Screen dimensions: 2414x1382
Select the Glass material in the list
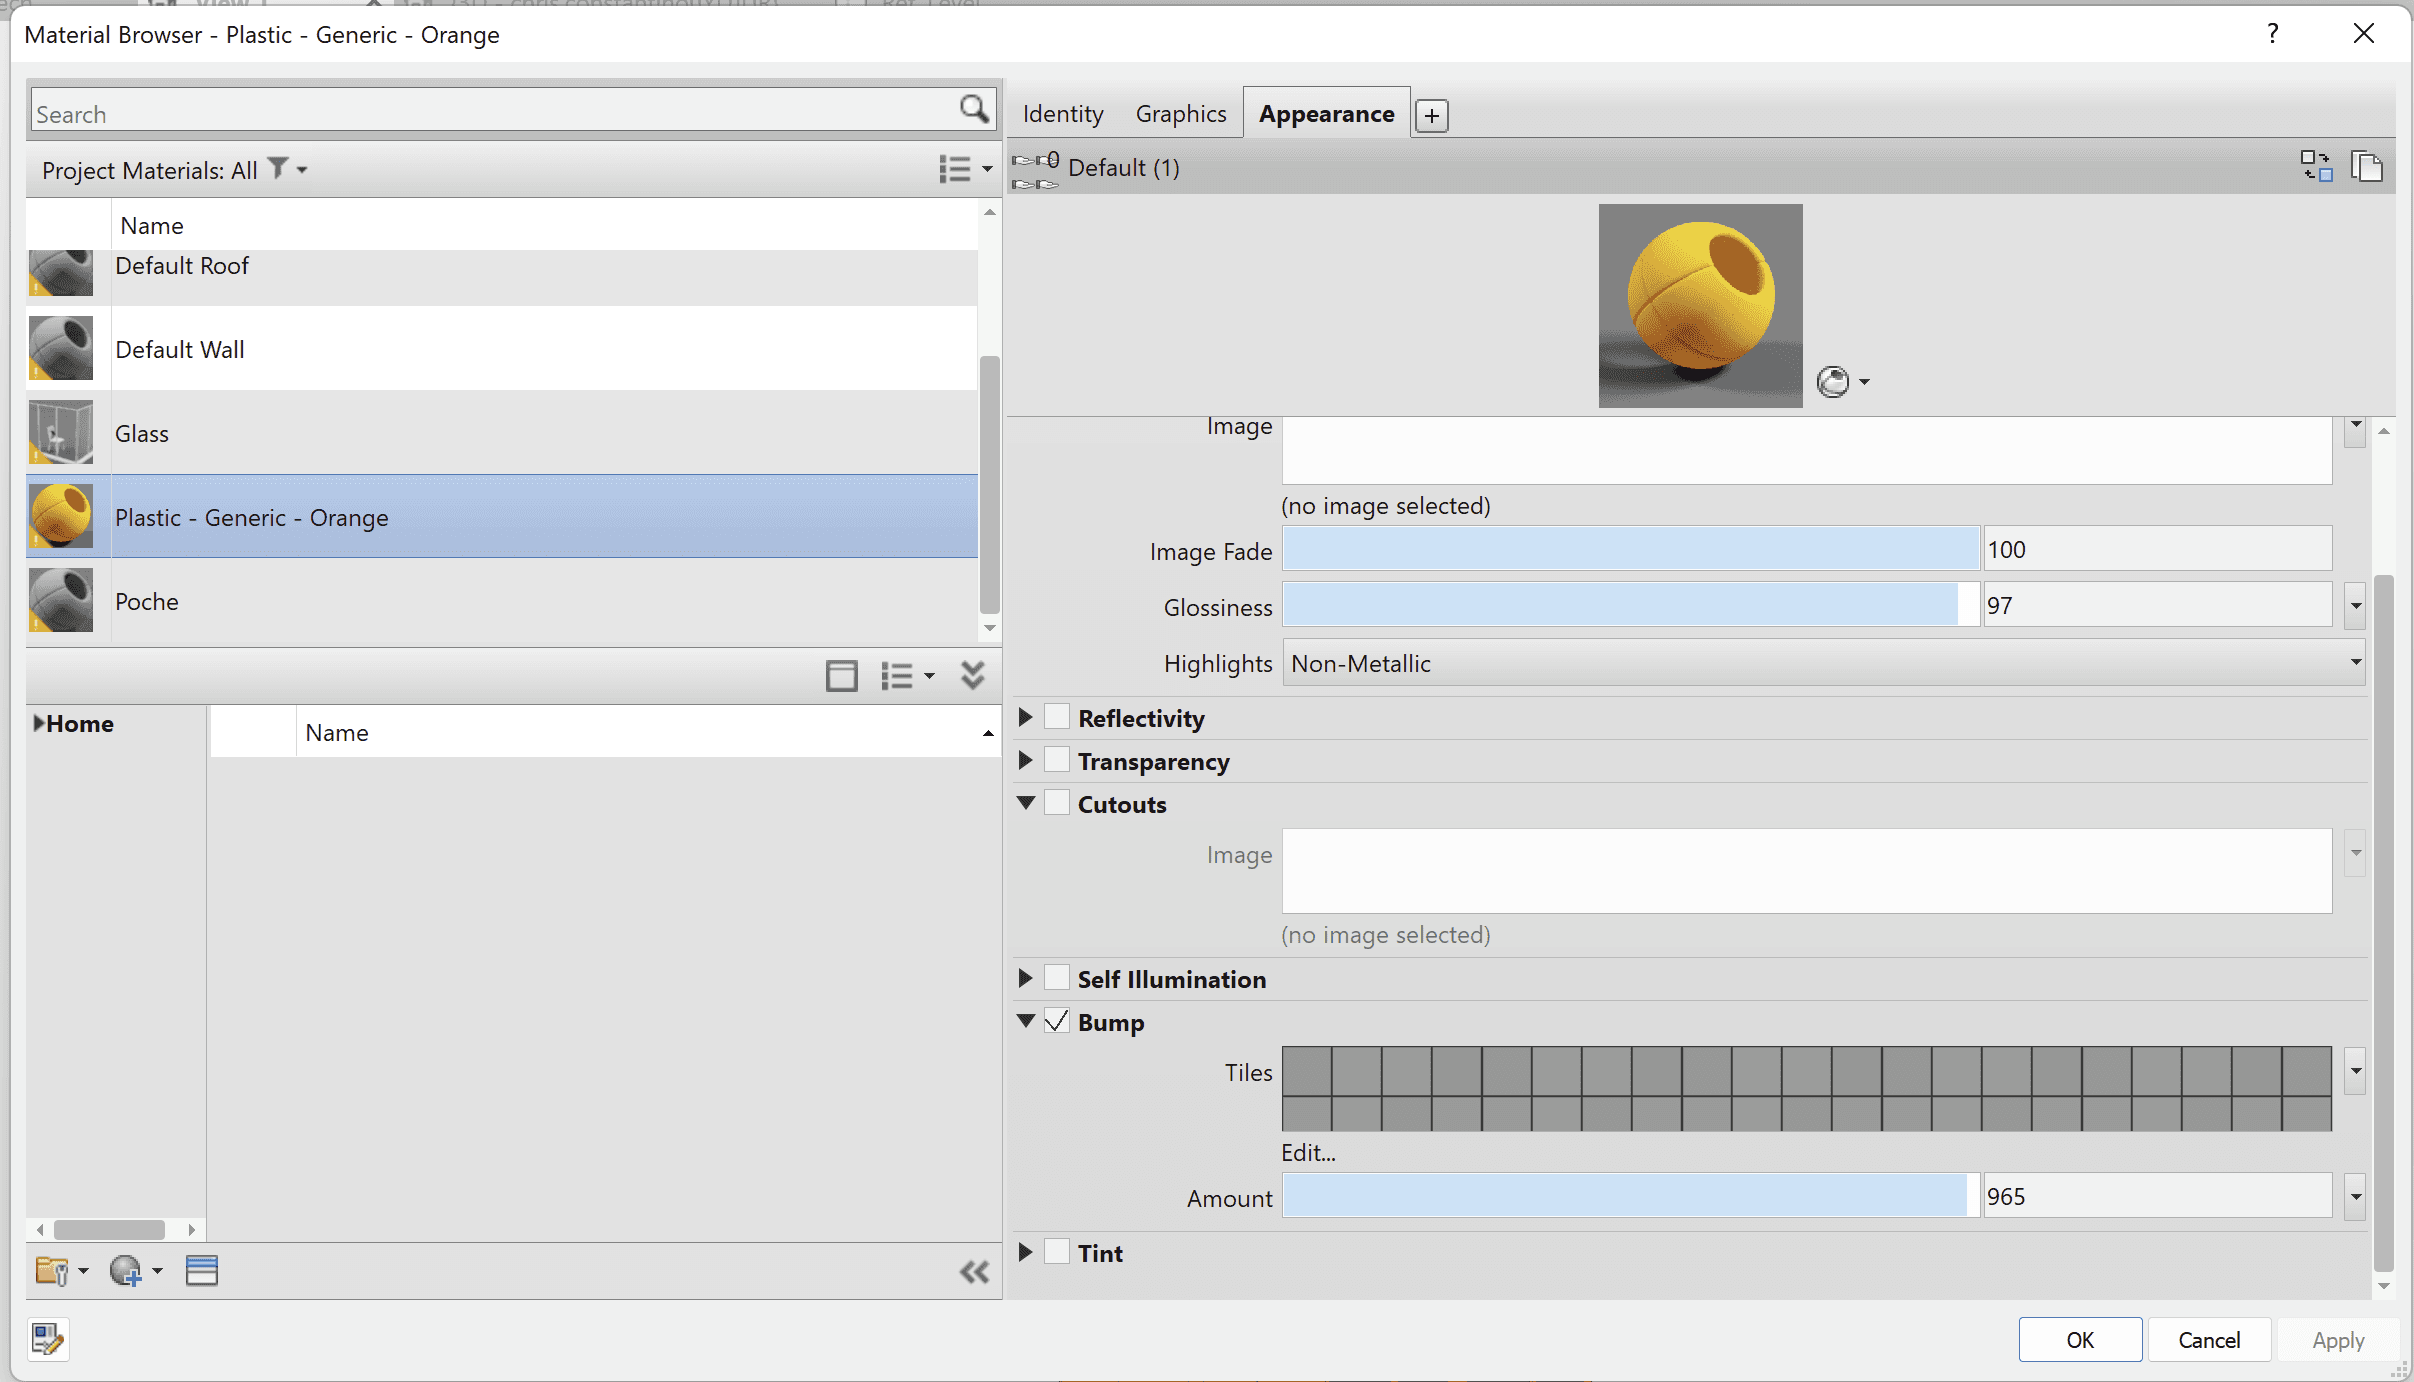[x=400, y=433]
